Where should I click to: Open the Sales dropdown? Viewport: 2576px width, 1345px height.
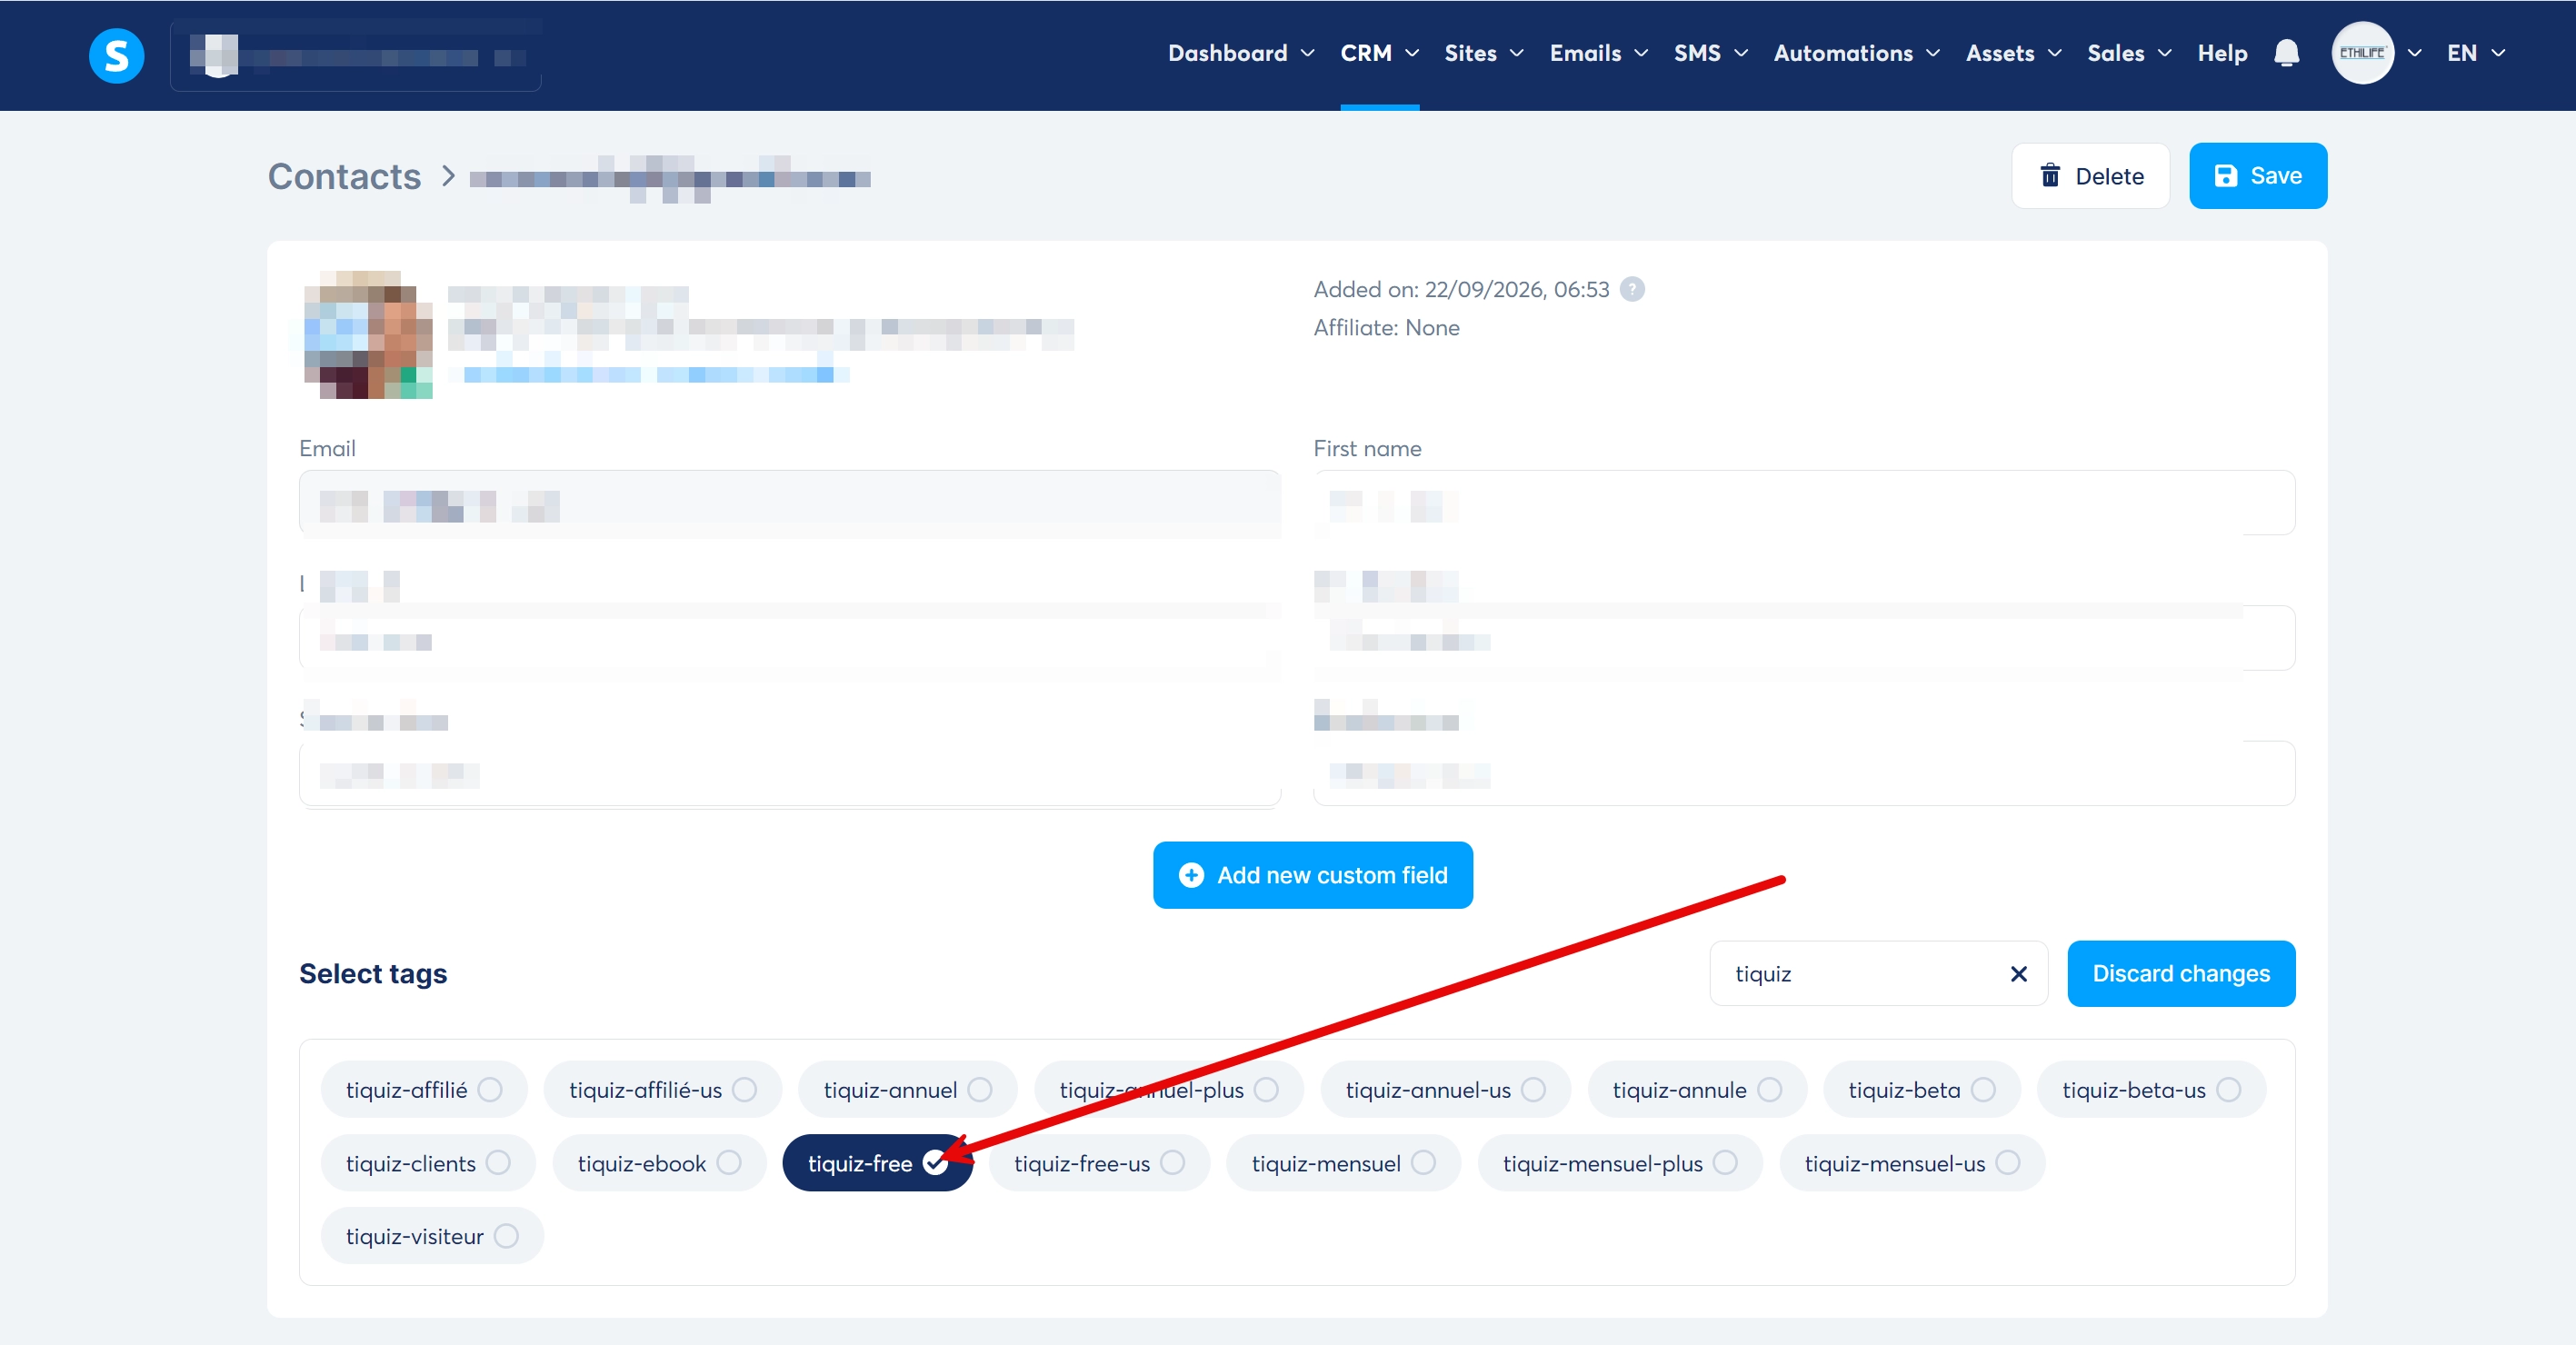(2129, 53)
